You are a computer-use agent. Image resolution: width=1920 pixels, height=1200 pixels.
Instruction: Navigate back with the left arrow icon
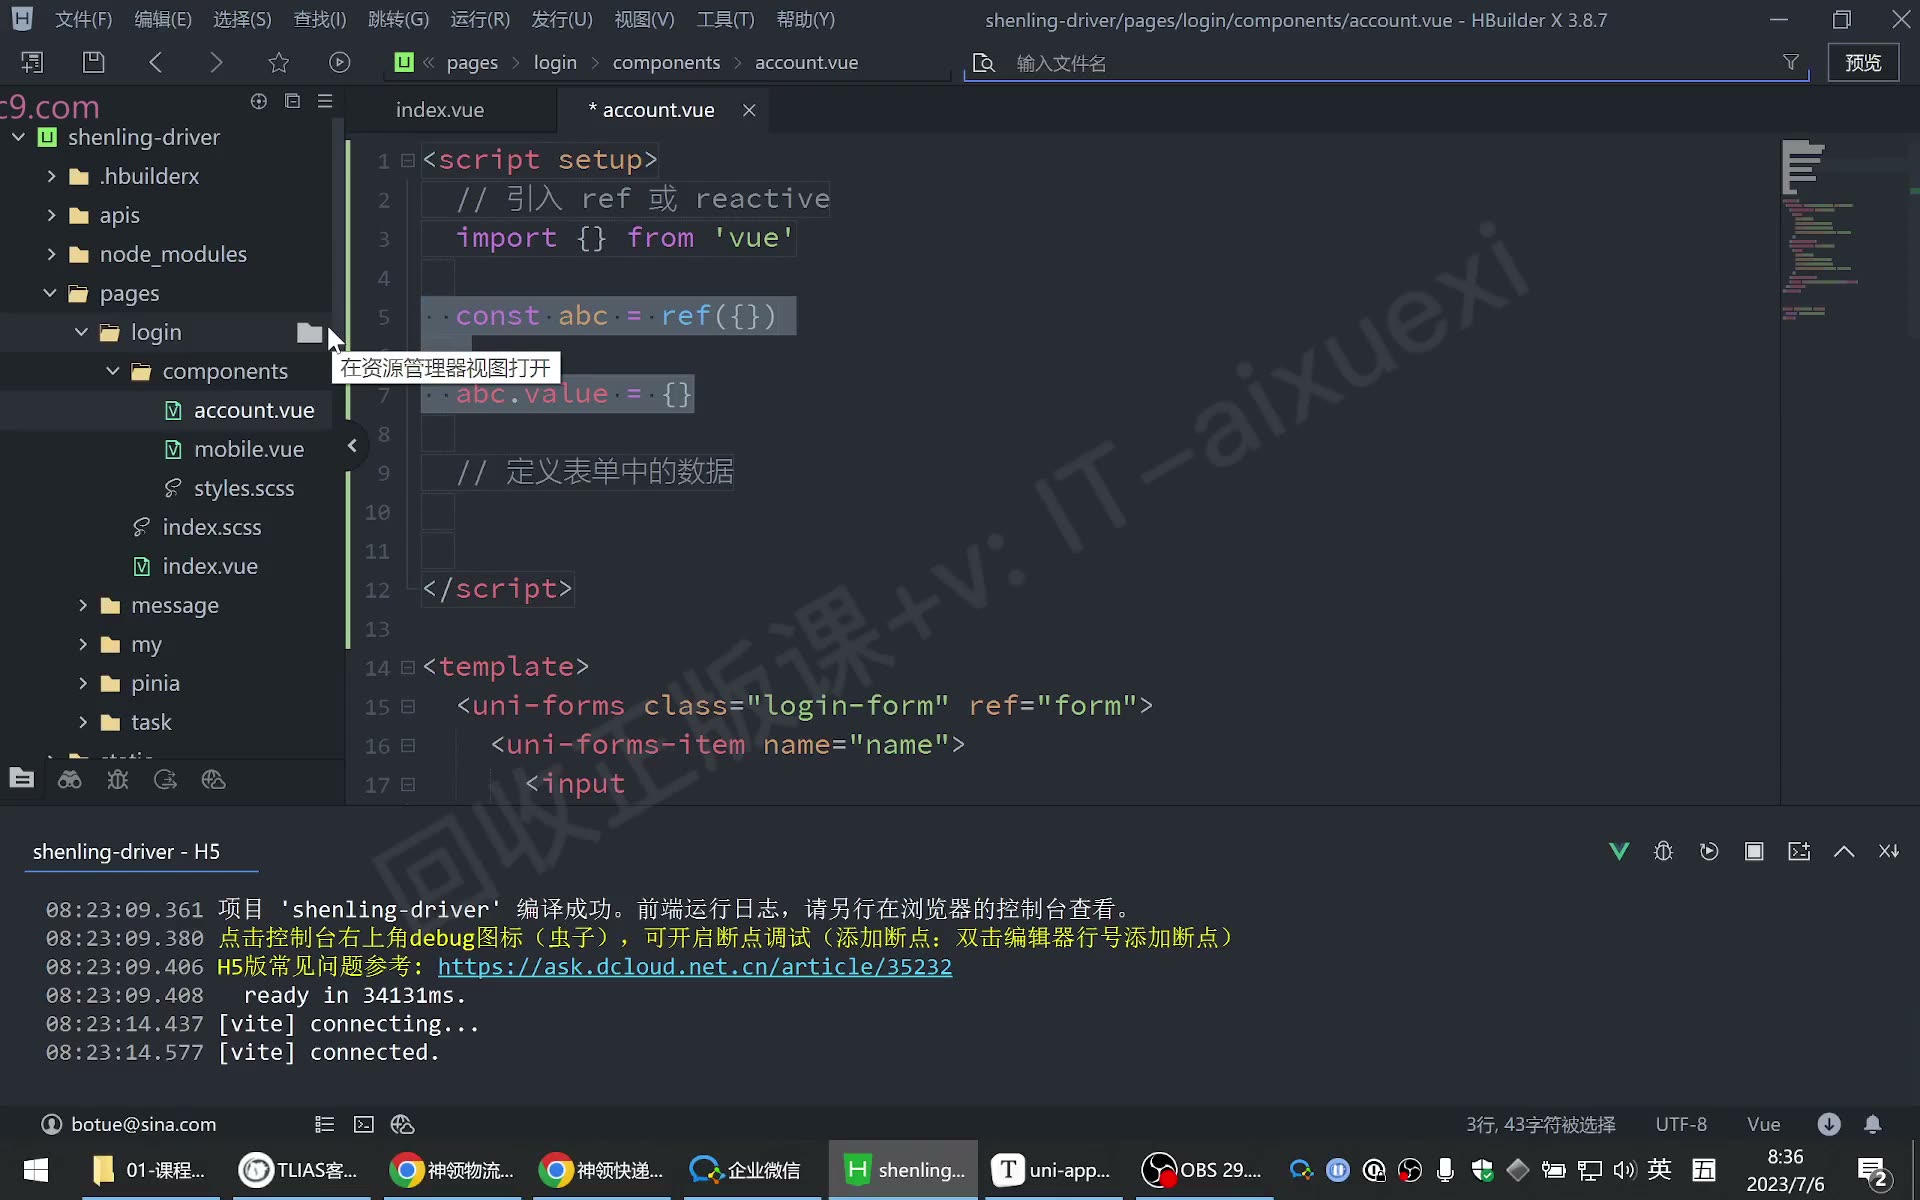pyautogui.click(x=155, y=62)
